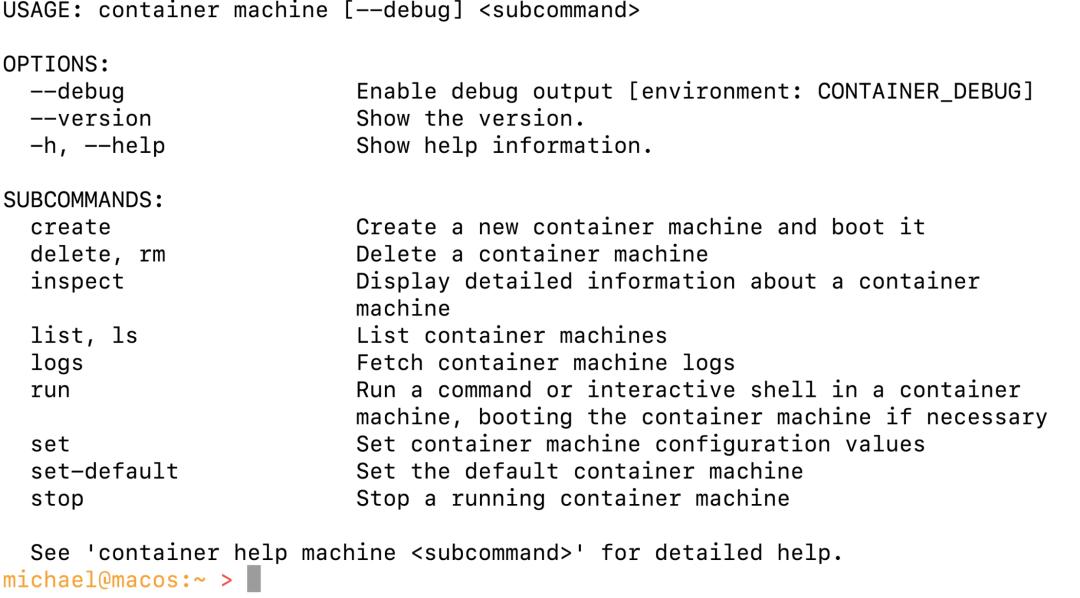Image resolution: width=1080 pixels, height=598 pixels.
Task: Click the 'delete, rm' subcommand entry
Action: point(98,254)
